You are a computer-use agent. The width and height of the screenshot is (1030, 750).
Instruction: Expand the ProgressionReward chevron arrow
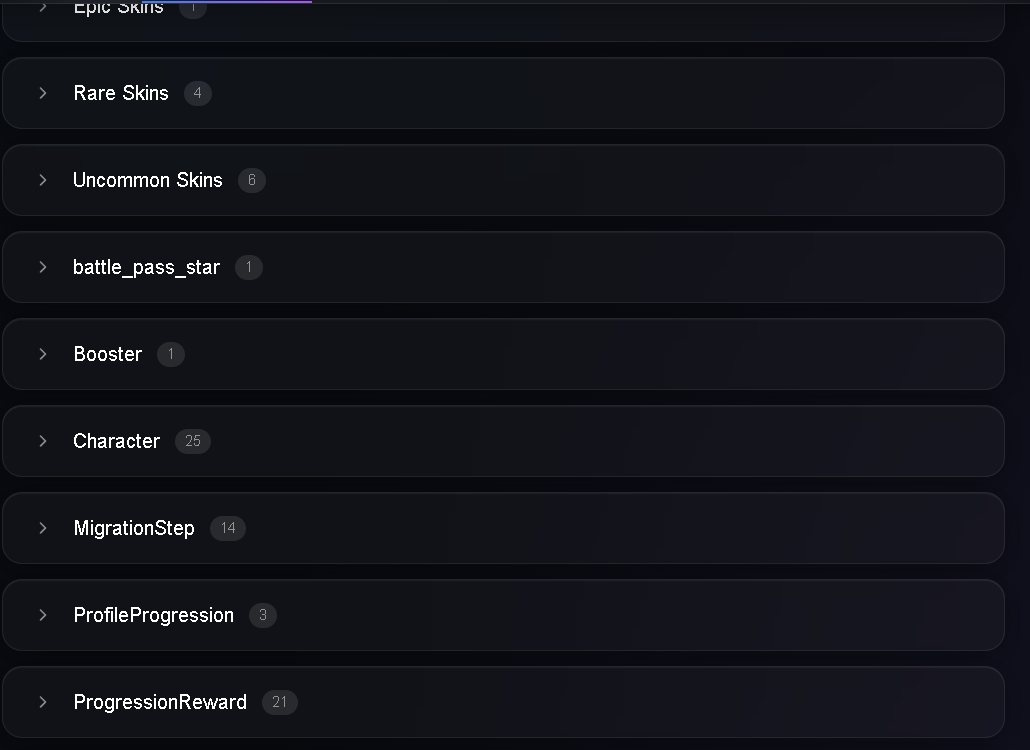(43, 702)
